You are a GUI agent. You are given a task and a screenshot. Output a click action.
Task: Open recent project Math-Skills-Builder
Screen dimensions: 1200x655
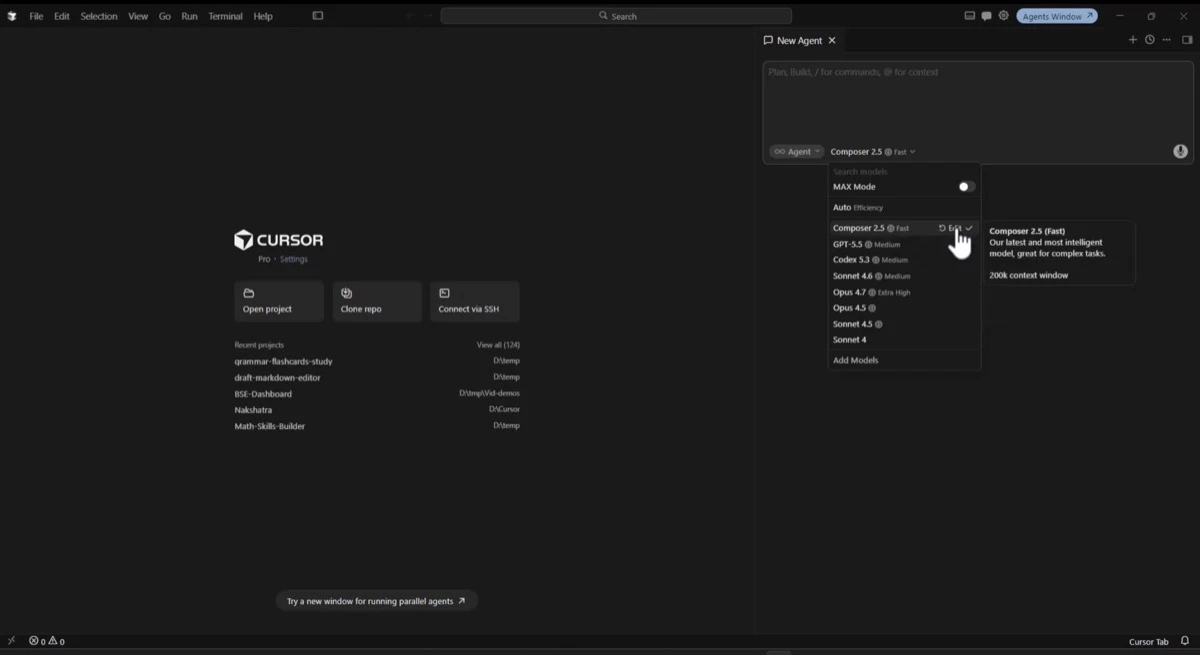coord(377,426)
